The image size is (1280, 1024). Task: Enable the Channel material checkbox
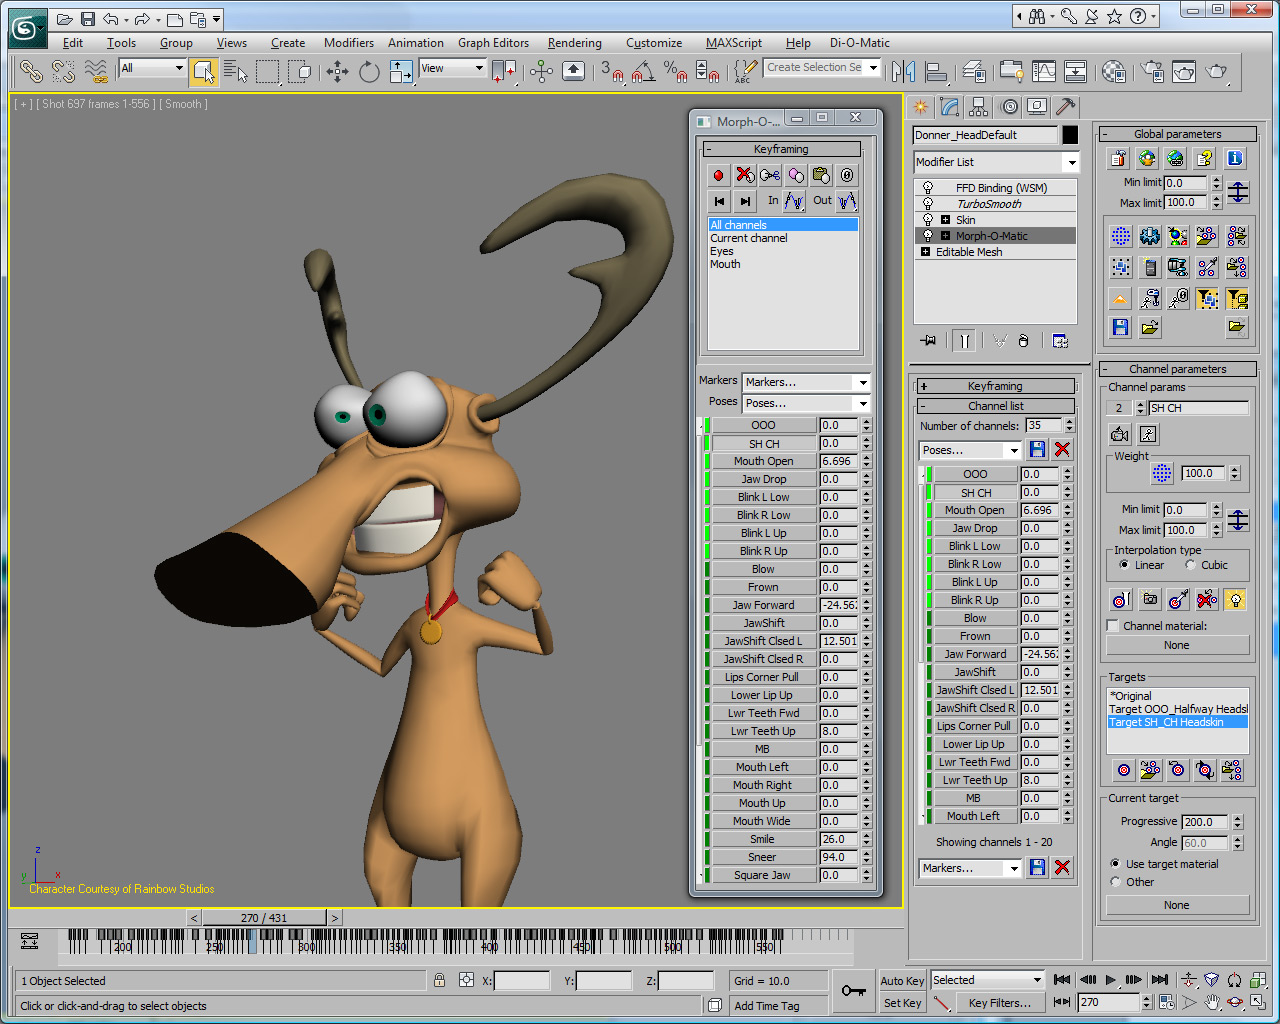pos(1113,626)
